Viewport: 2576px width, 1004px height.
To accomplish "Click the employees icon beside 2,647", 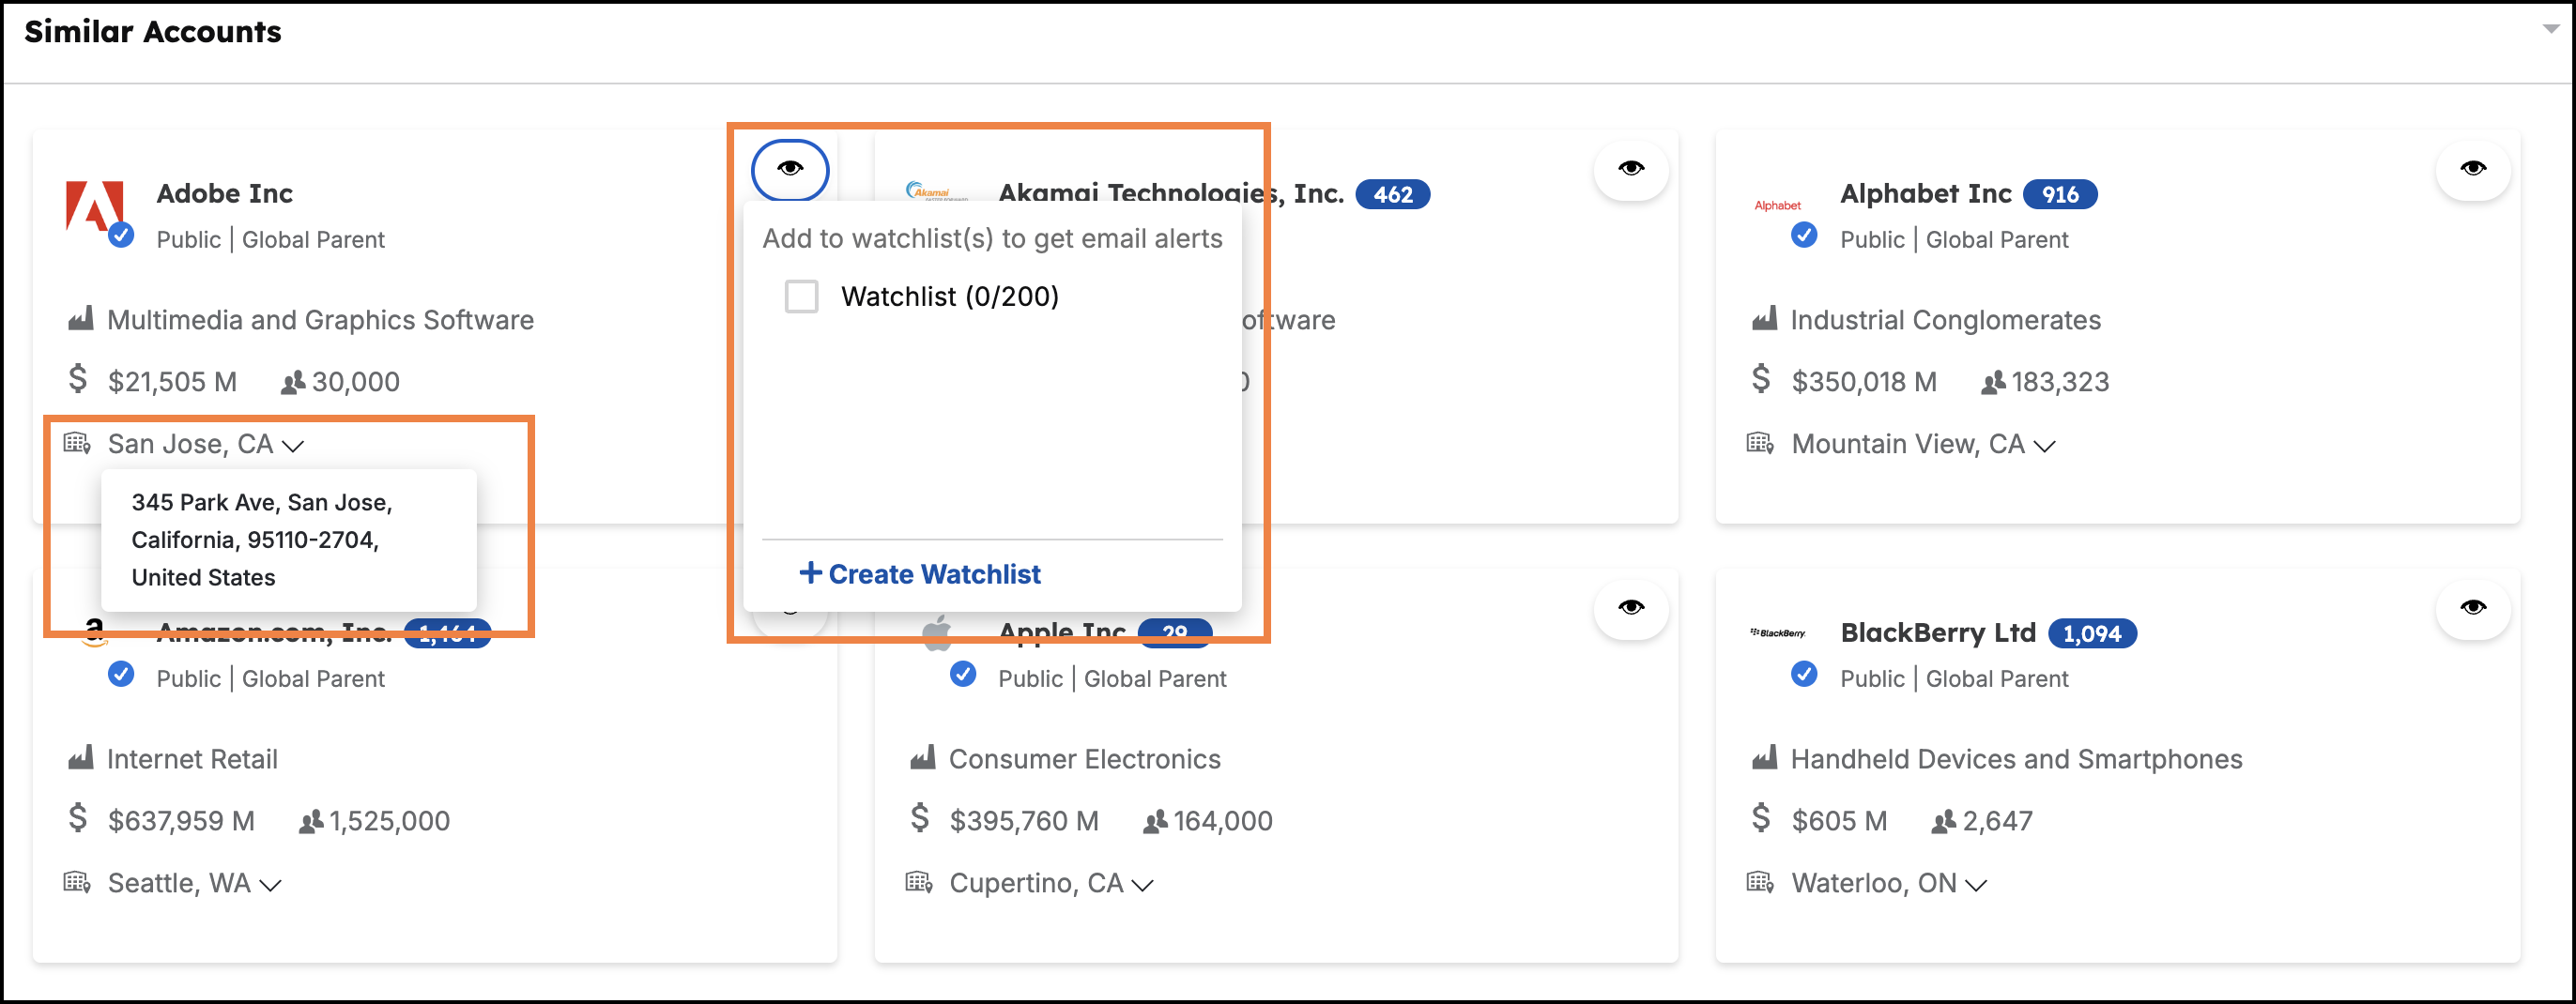I will (1943, 822).
